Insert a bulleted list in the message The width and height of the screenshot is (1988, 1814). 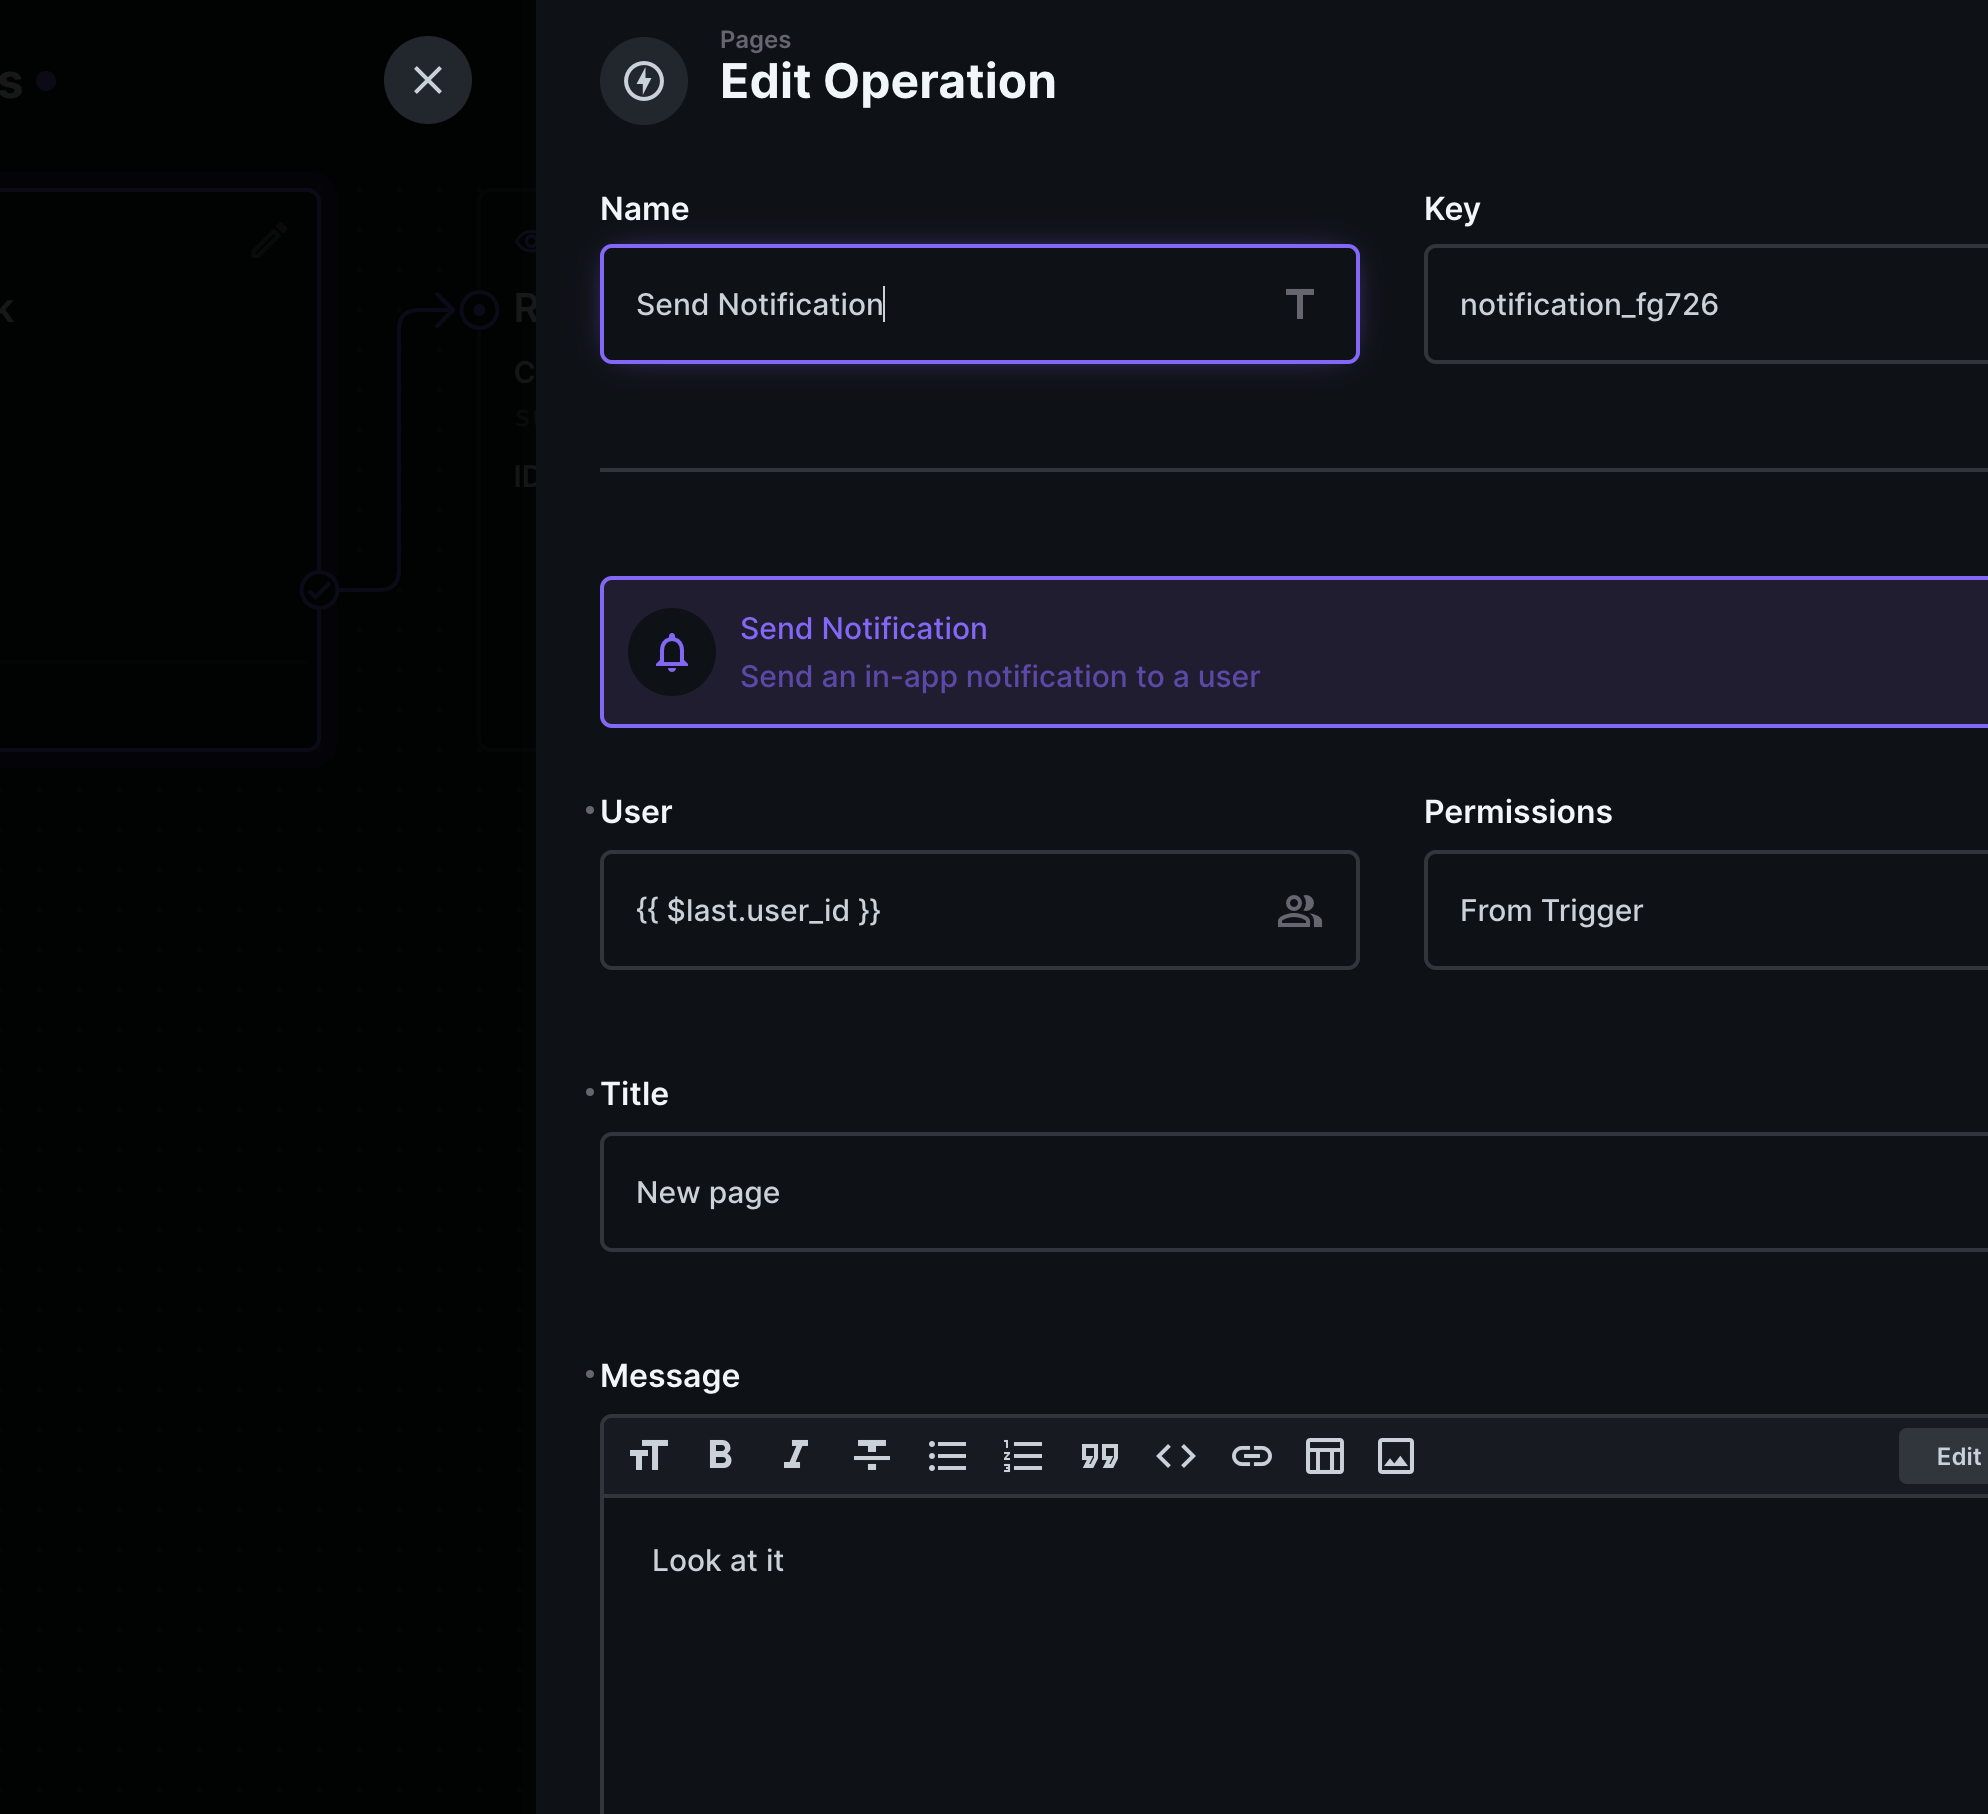tap(948, 1456)
